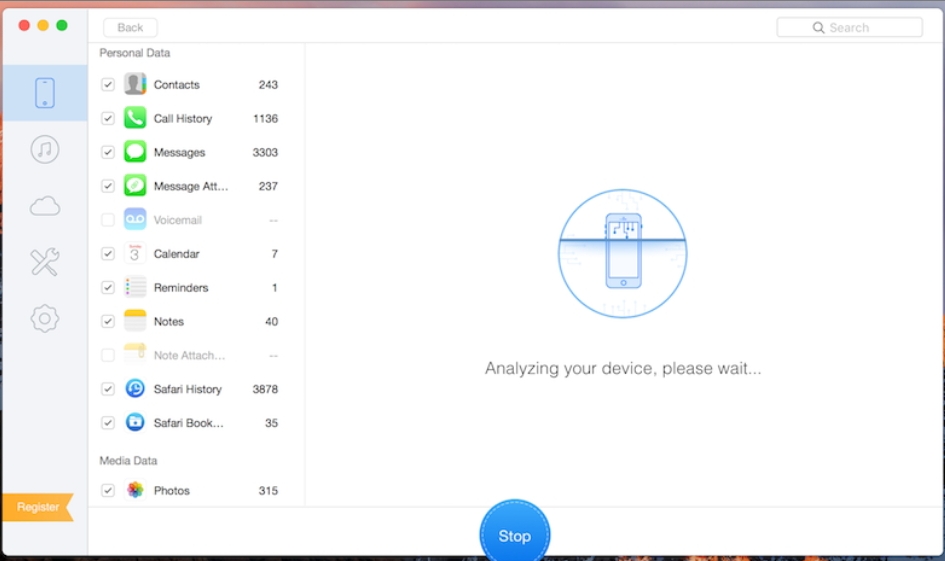
Task: Click the Calendar icon
Action: pyautogui.click(x=135, y=254)
